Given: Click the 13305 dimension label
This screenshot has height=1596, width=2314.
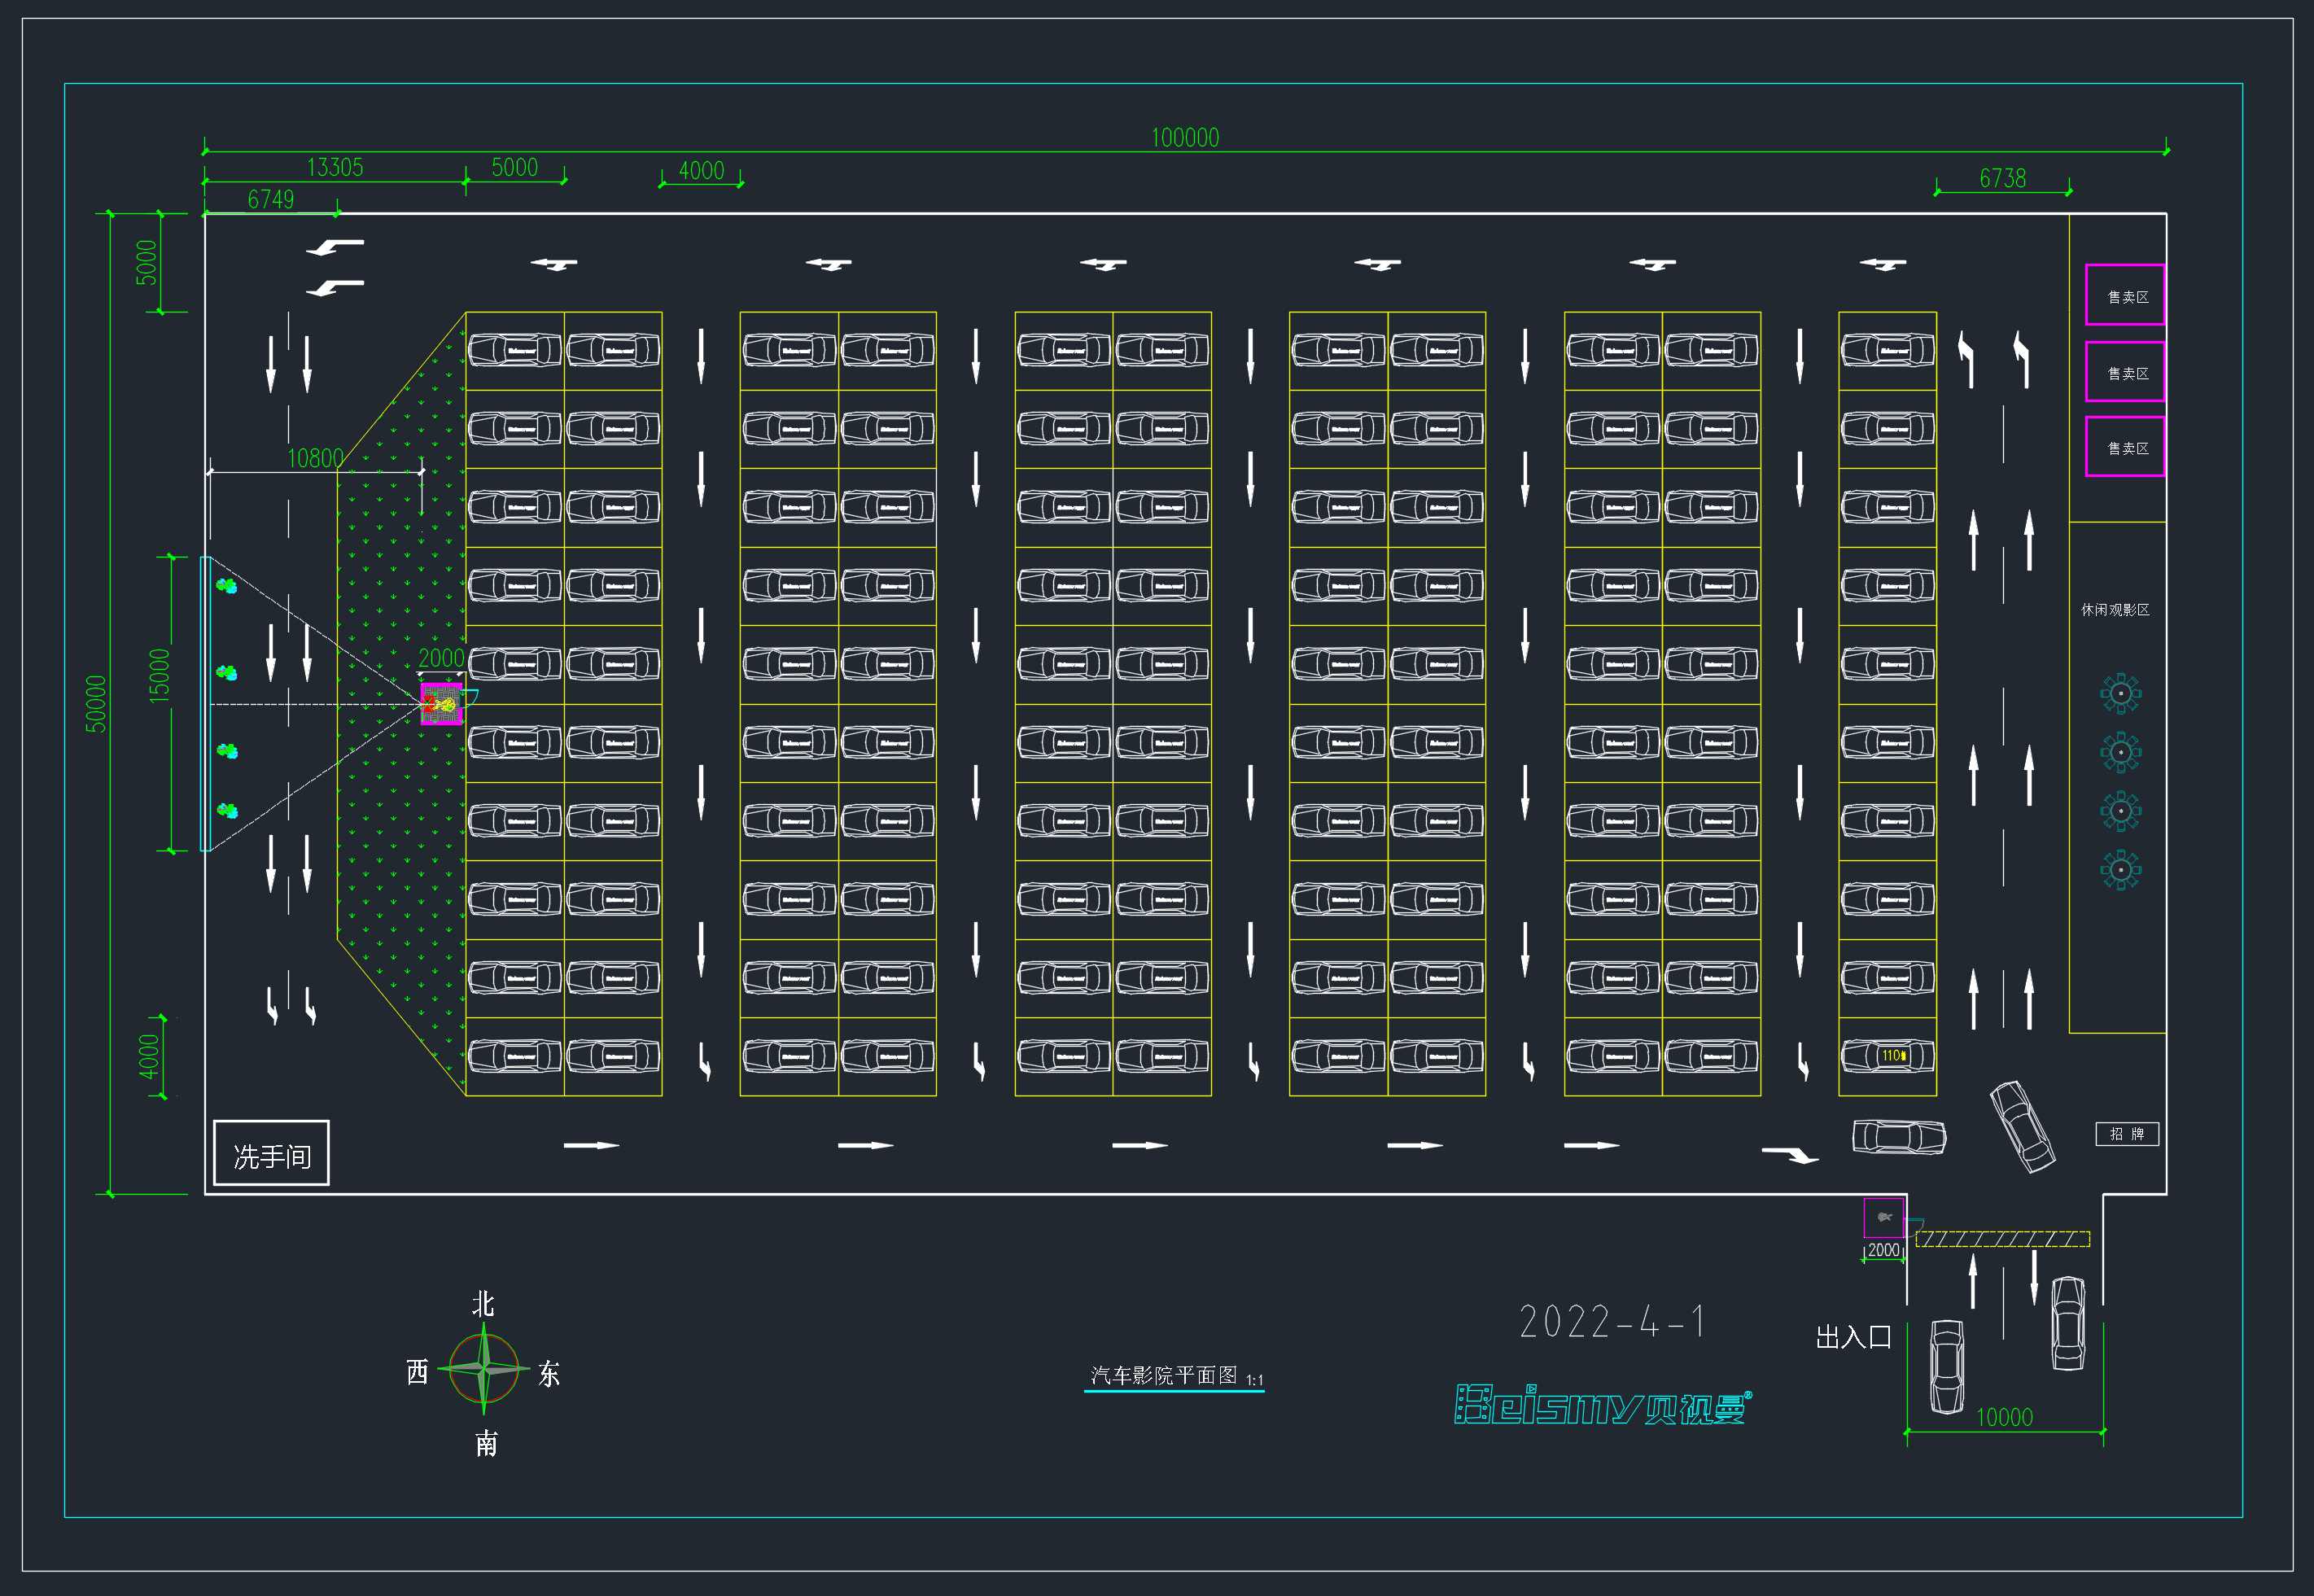Looking at the screenshot, I should tap(335, 167).
